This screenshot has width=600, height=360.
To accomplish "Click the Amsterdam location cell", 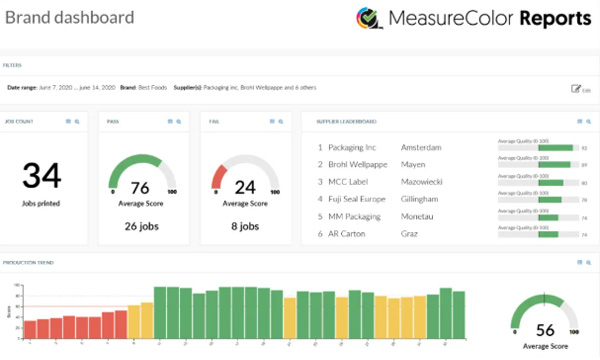I will (421, 147).
